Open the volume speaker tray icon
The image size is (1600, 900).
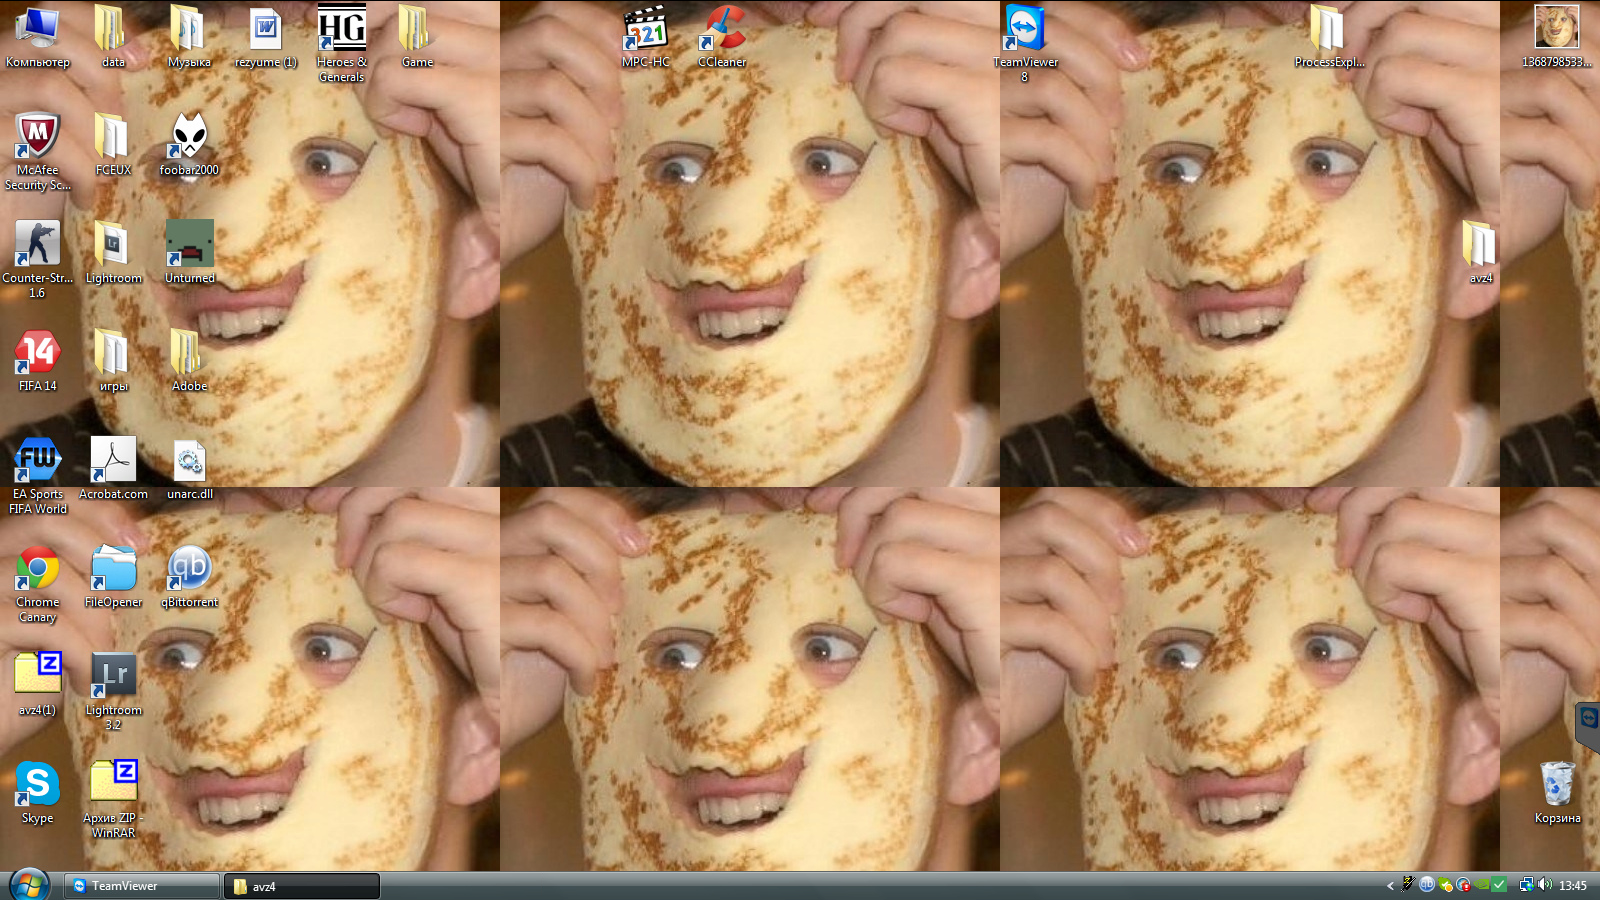point(1545,885)
